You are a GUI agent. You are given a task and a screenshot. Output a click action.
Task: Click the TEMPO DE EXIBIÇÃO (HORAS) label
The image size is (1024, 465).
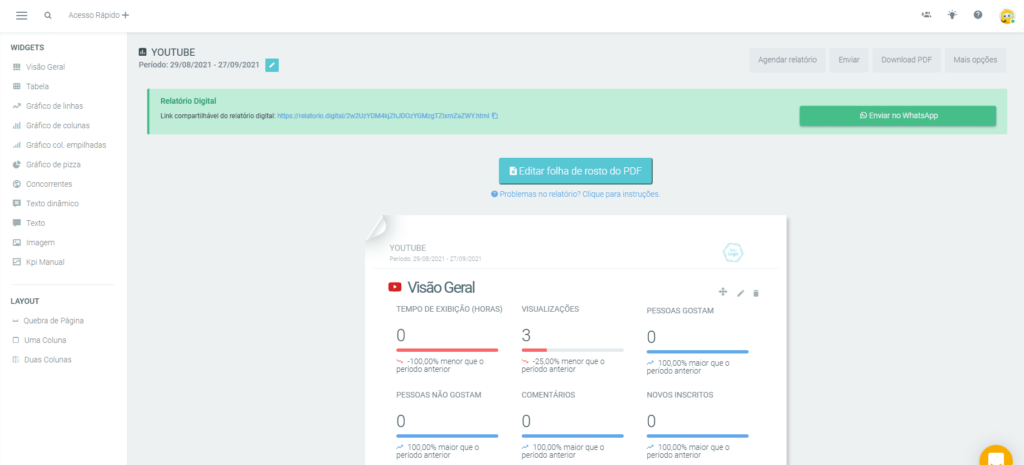coord(449,309)
